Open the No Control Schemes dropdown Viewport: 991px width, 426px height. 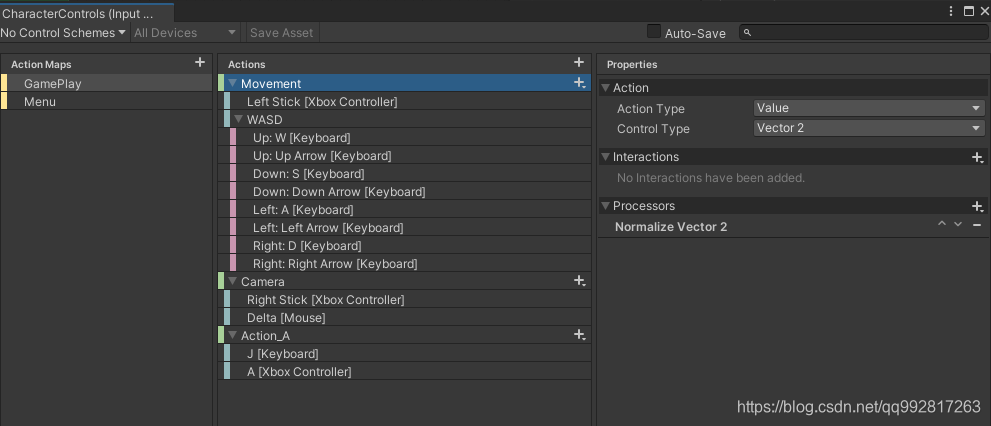[63, 32]
